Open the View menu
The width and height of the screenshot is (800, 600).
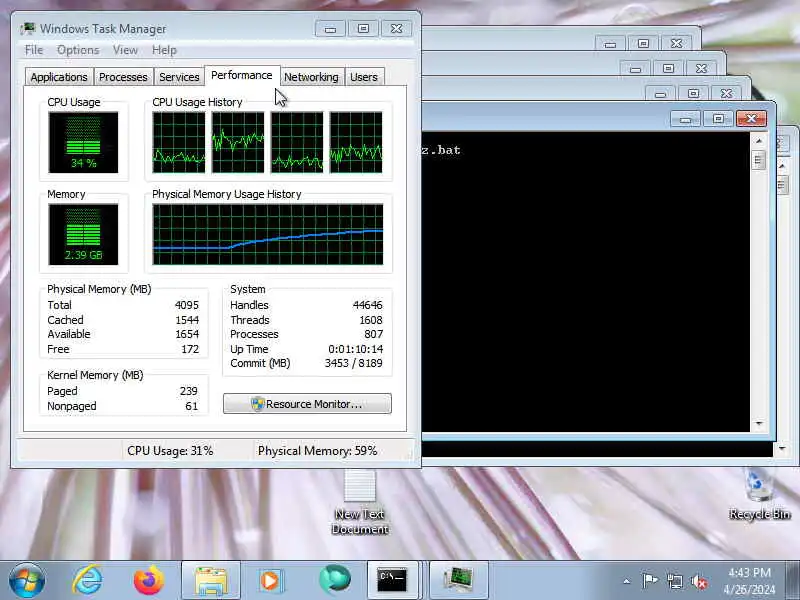(125, 50)
